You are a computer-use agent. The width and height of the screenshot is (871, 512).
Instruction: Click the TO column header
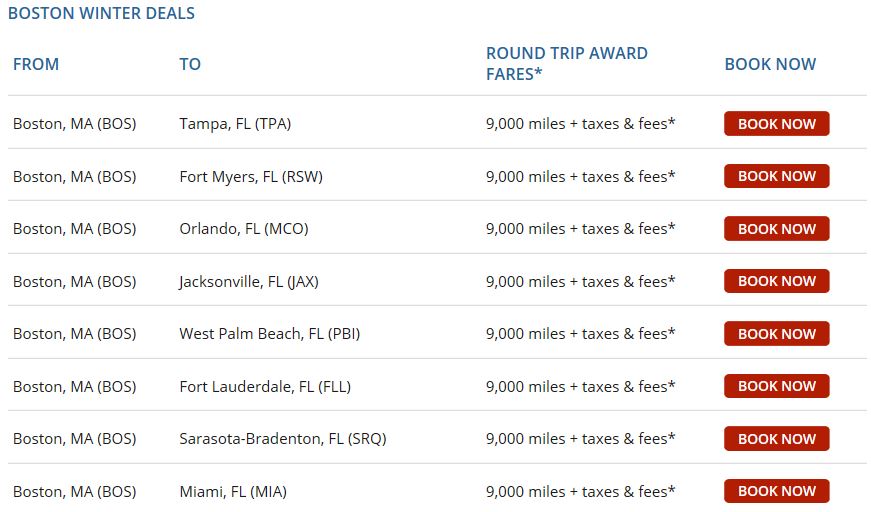click(x=190, y=64)
